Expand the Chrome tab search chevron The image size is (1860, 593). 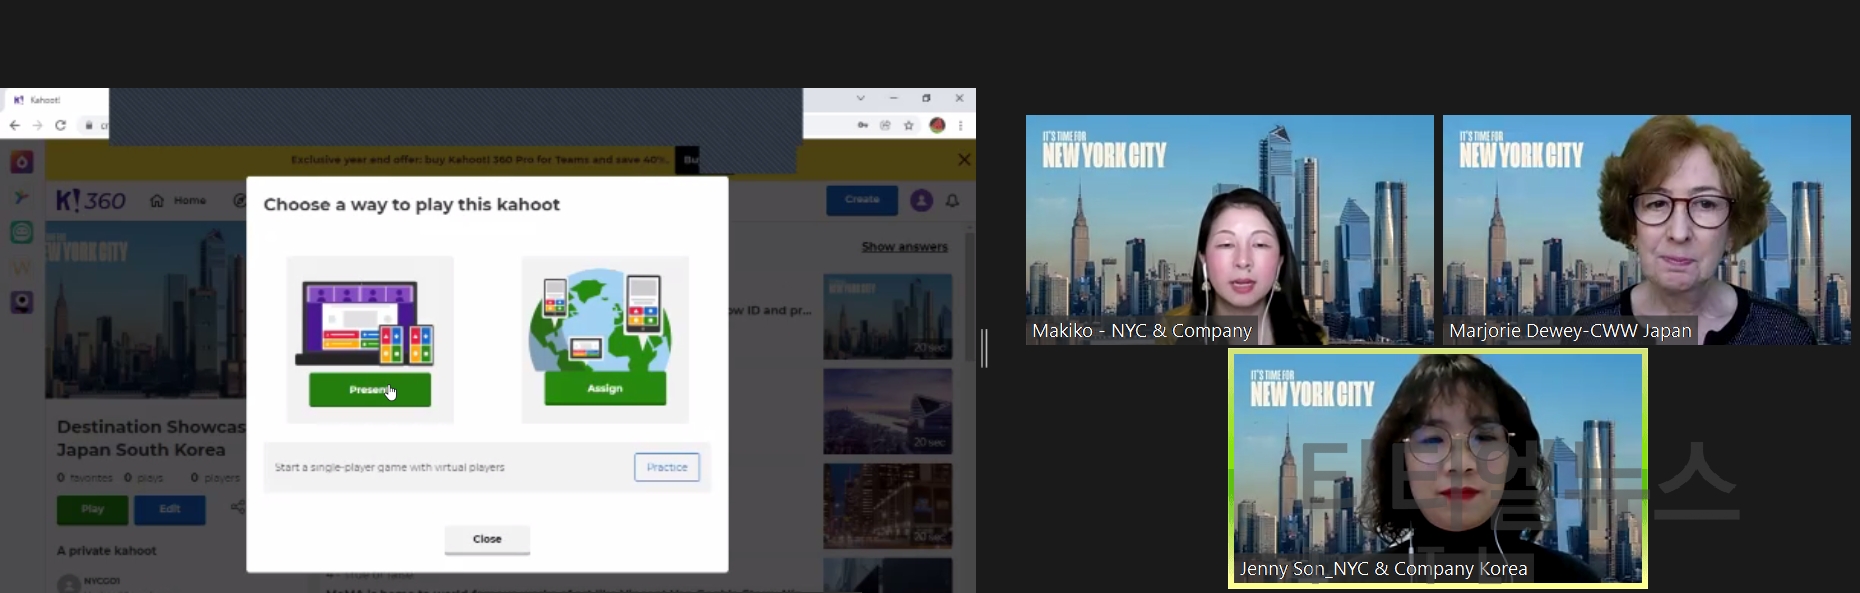coord(860,98)
